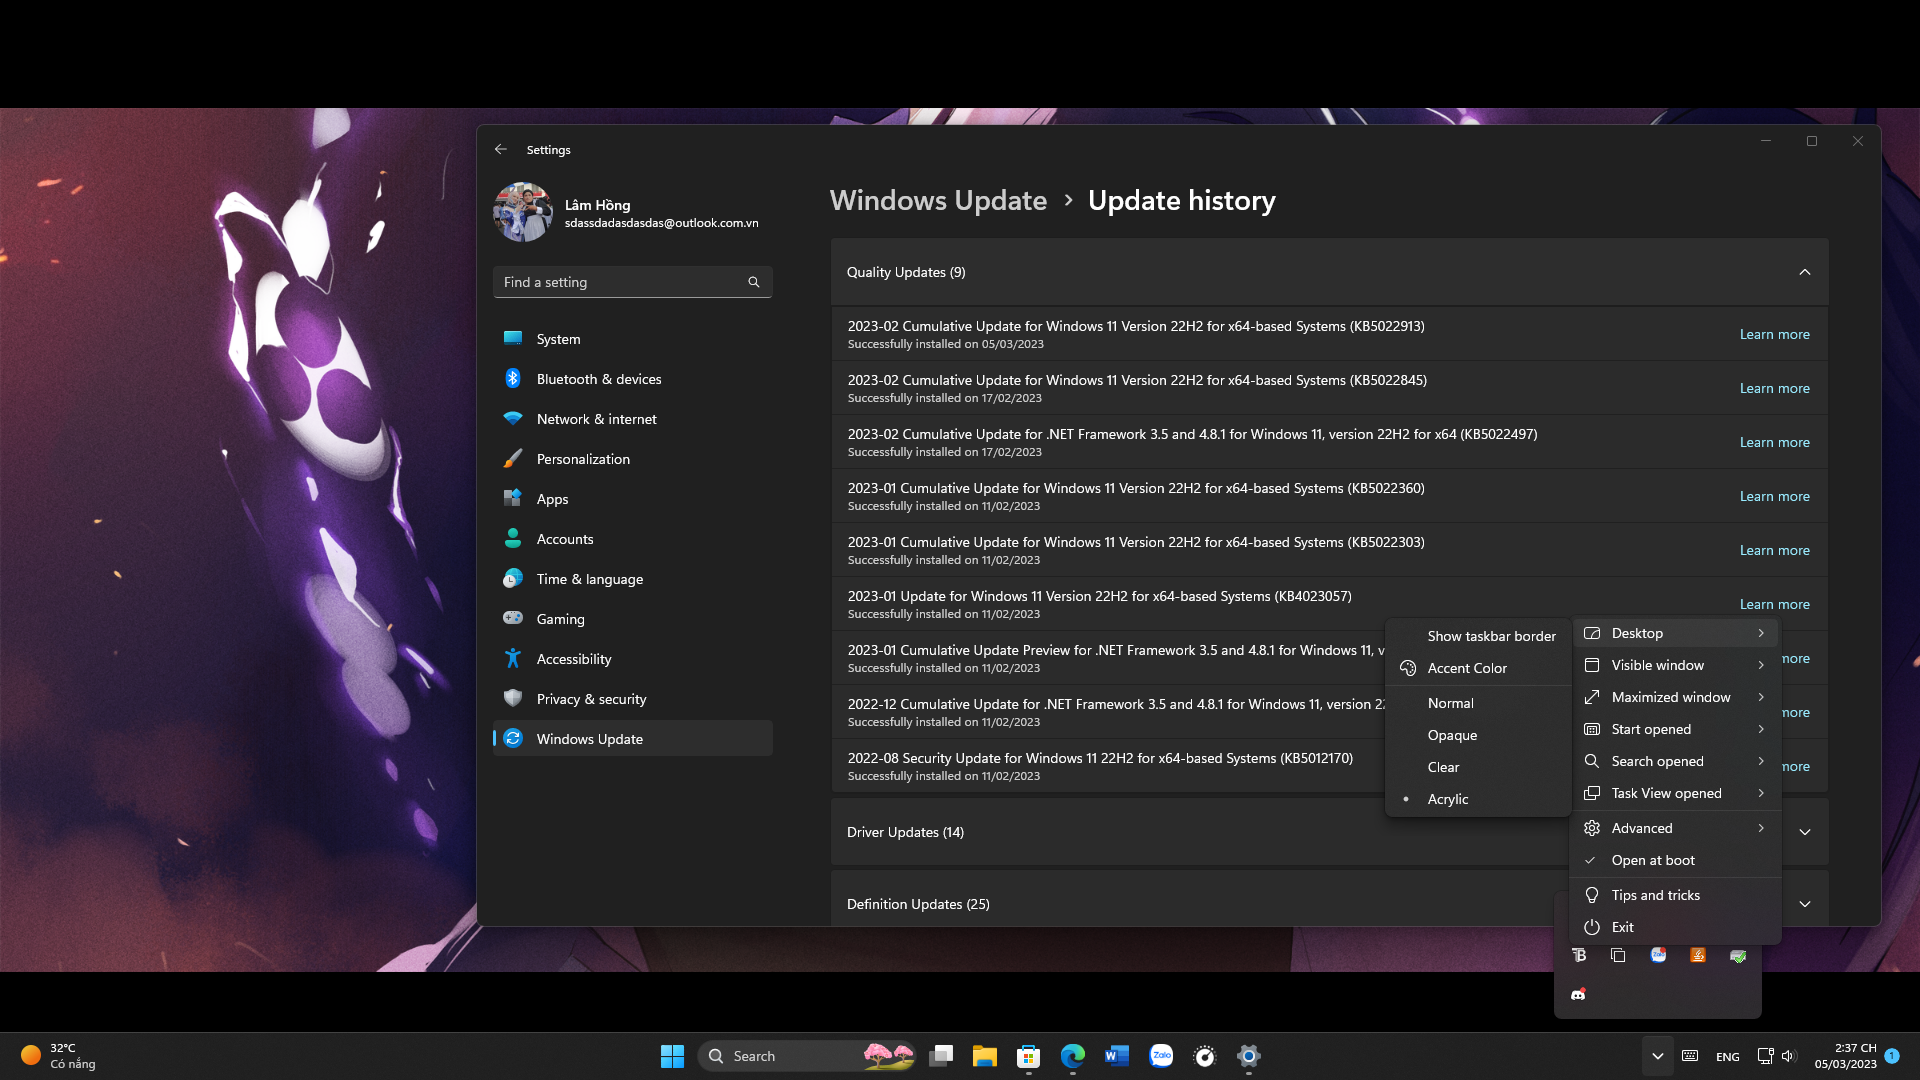The image size is (1920, 1080).
Task: Click the Windows Update breadcrumb link
Action: click(x=938, y=200)
